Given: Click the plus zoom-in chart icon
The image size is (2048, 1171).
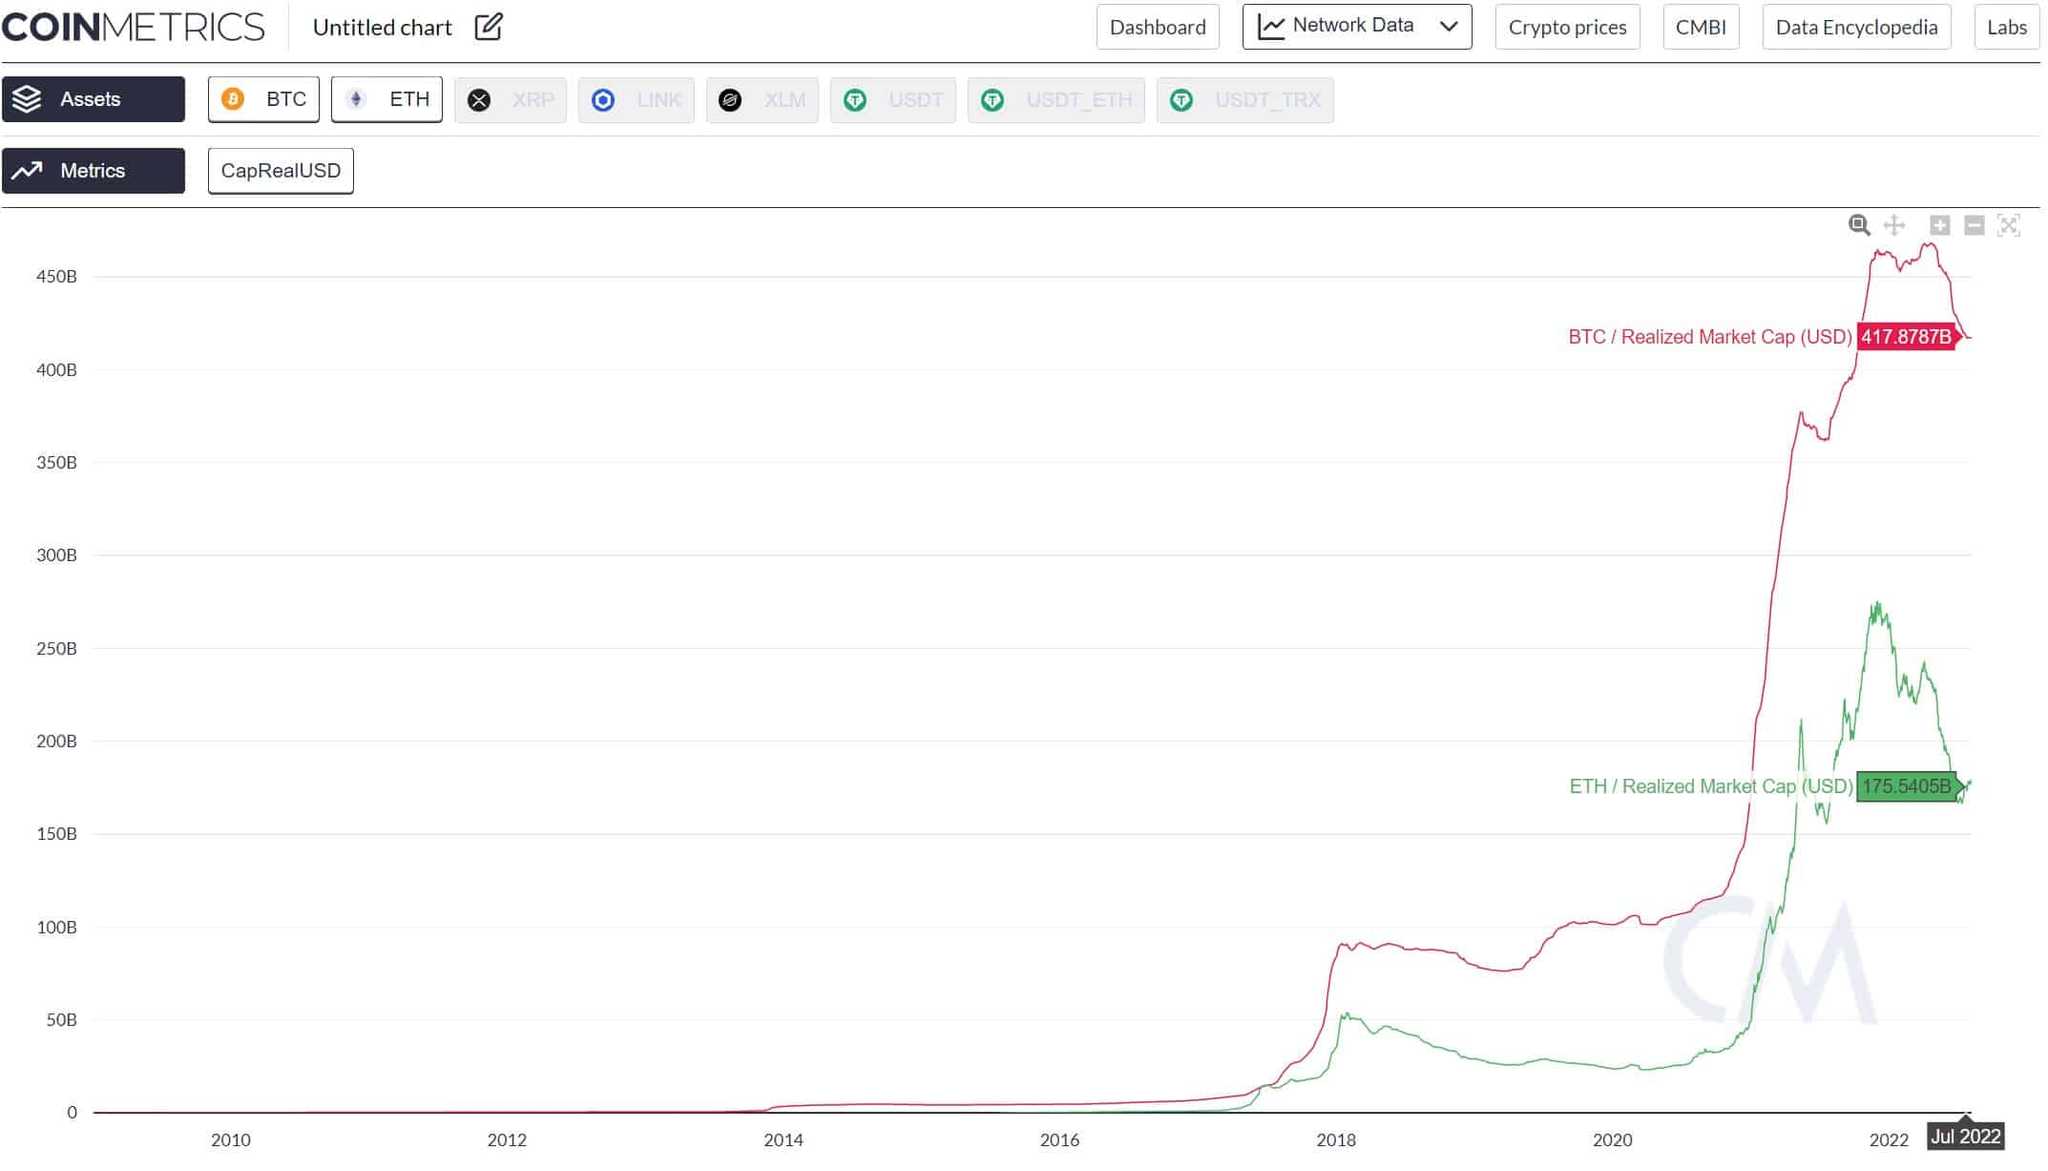Looking at the screenshot, I should 1939,225.
